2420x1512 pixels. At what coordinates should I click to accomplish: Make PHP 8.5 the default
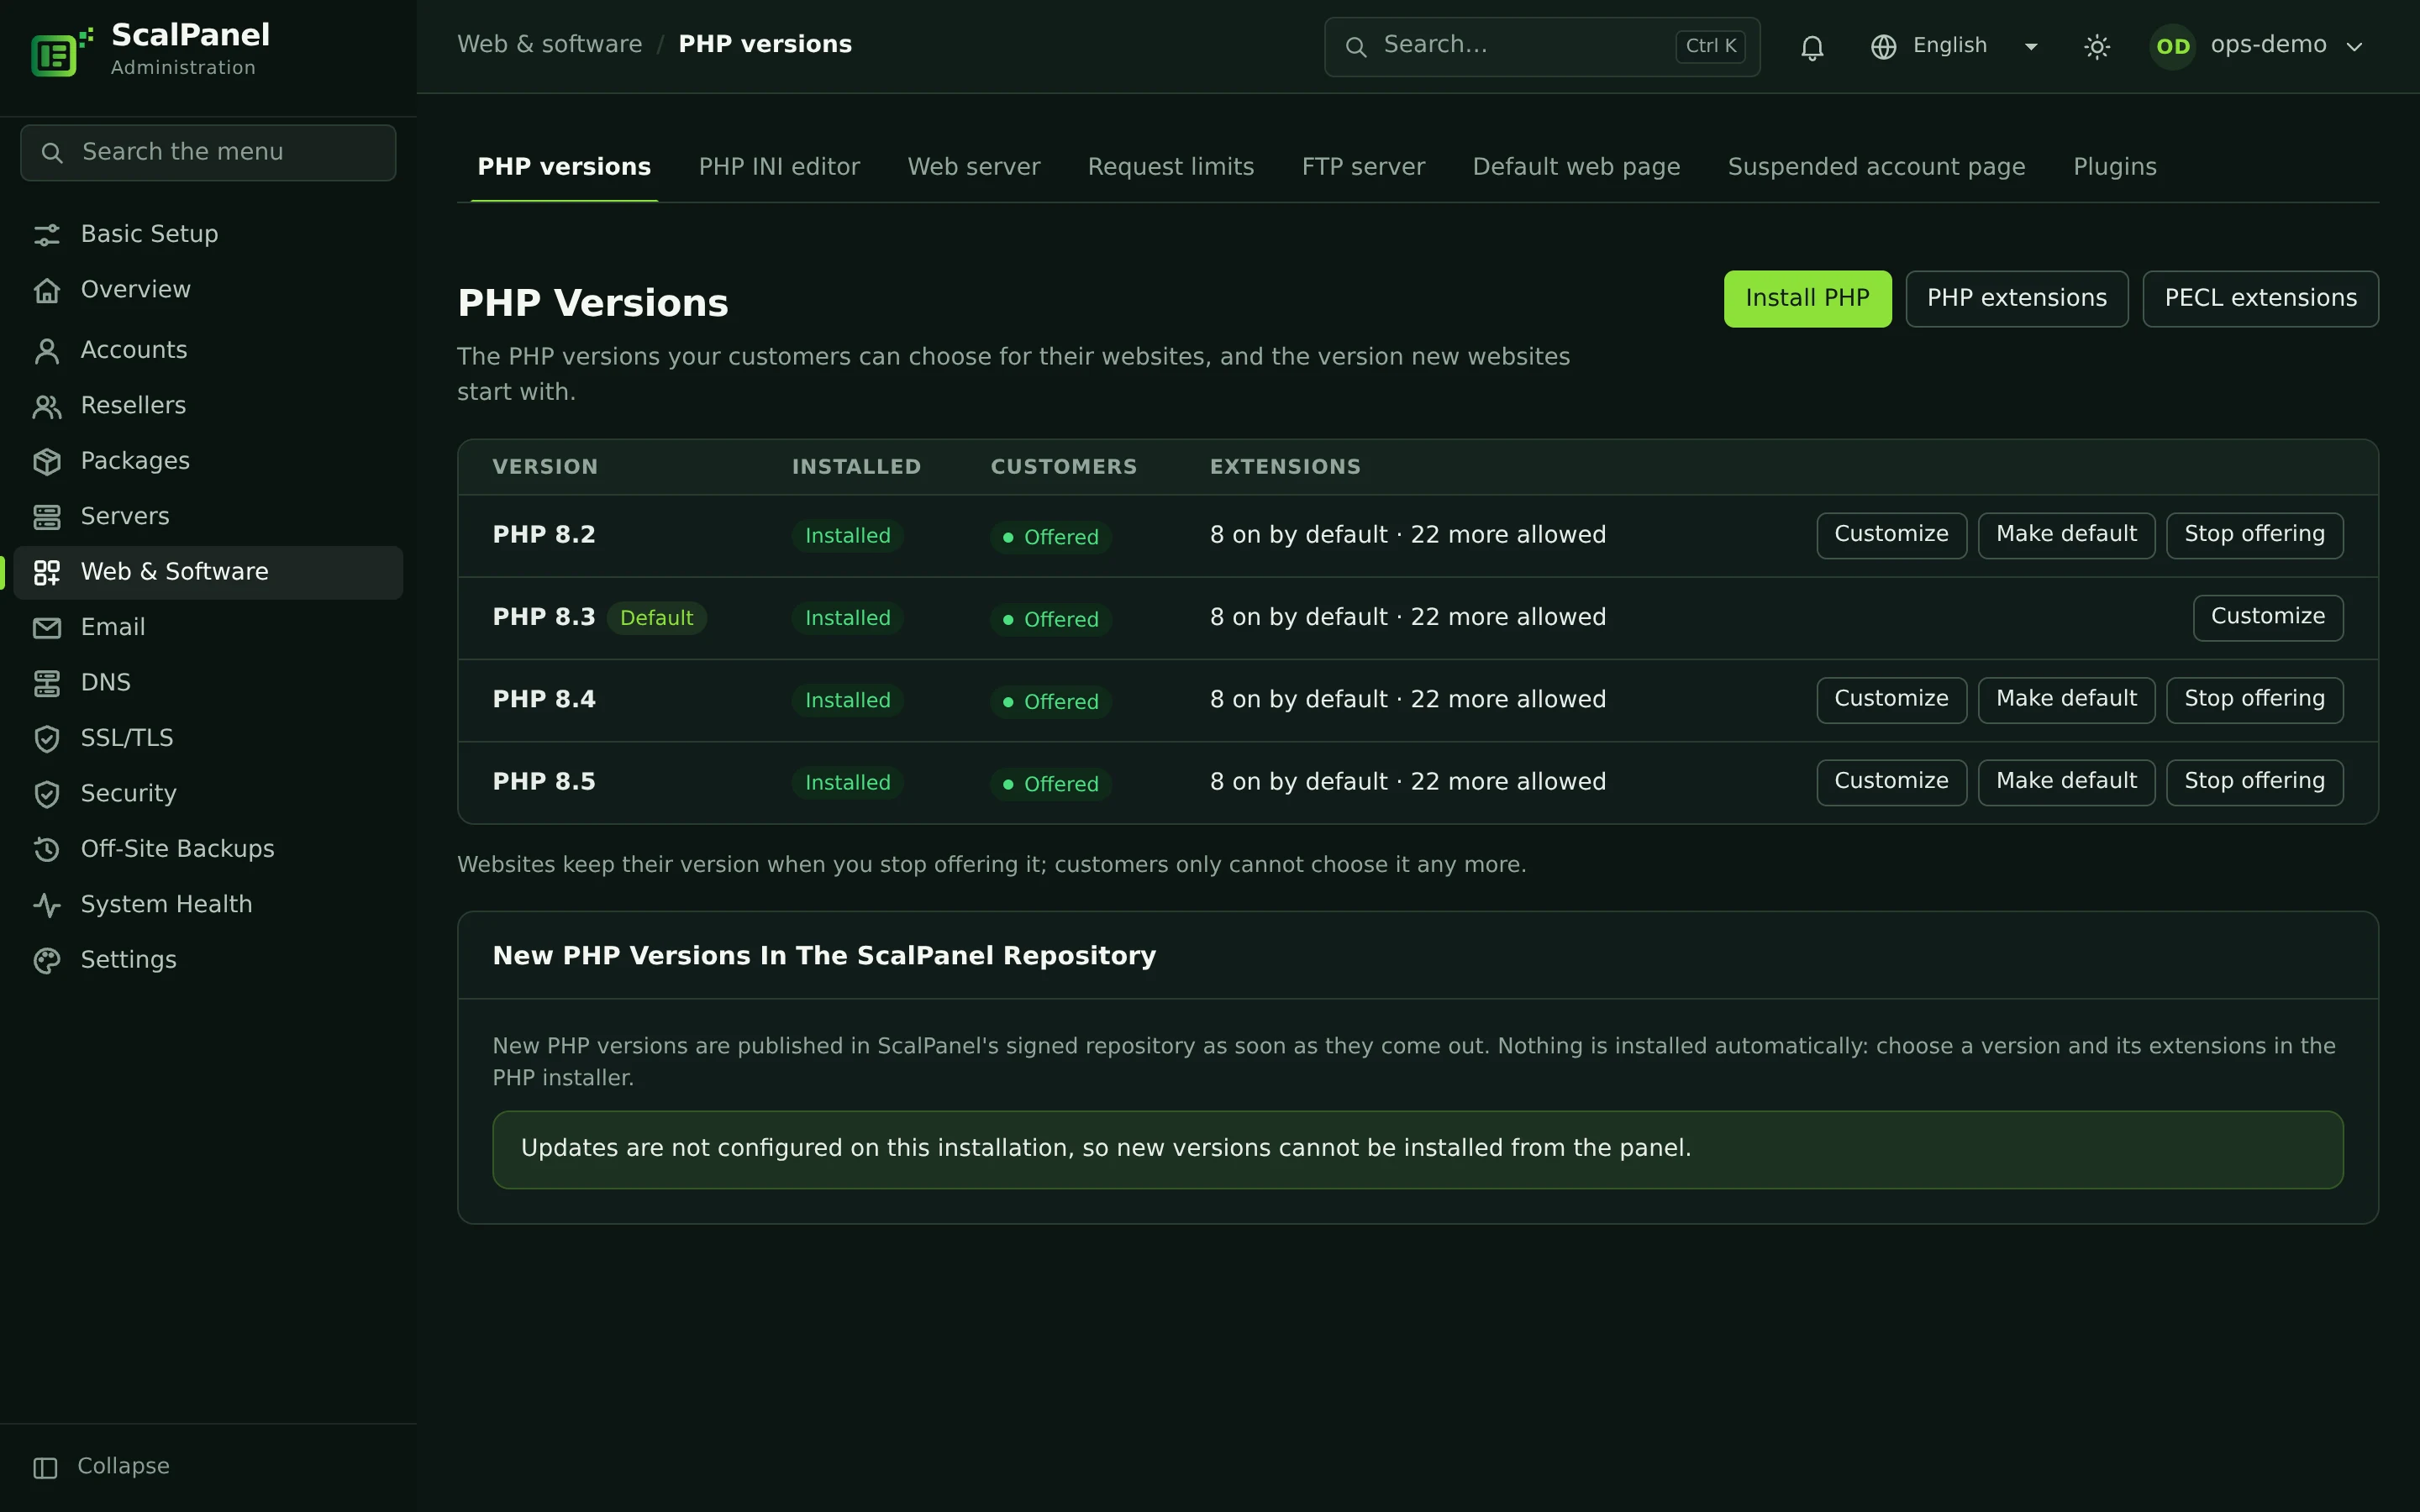point(2066,782)
